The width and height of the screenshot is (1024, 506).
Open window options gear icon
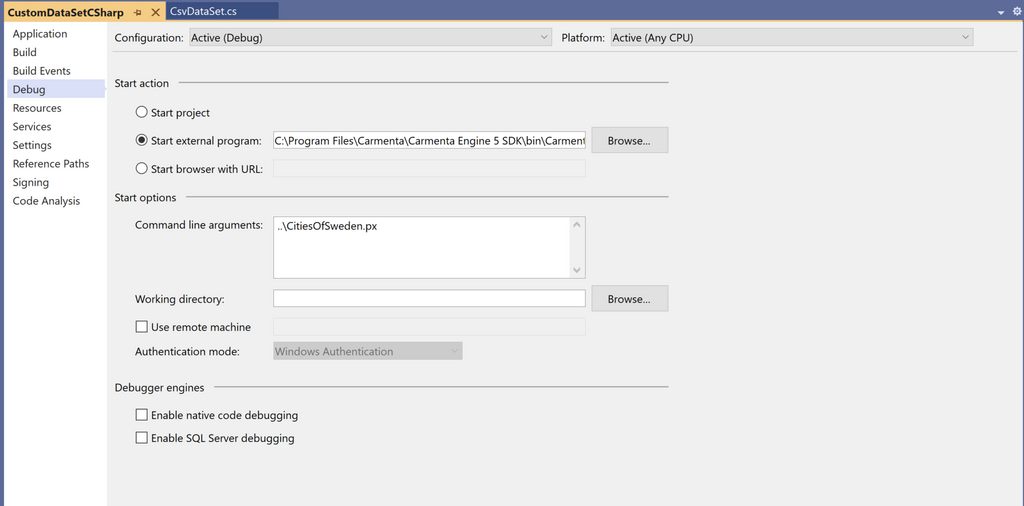(1017, 12)
